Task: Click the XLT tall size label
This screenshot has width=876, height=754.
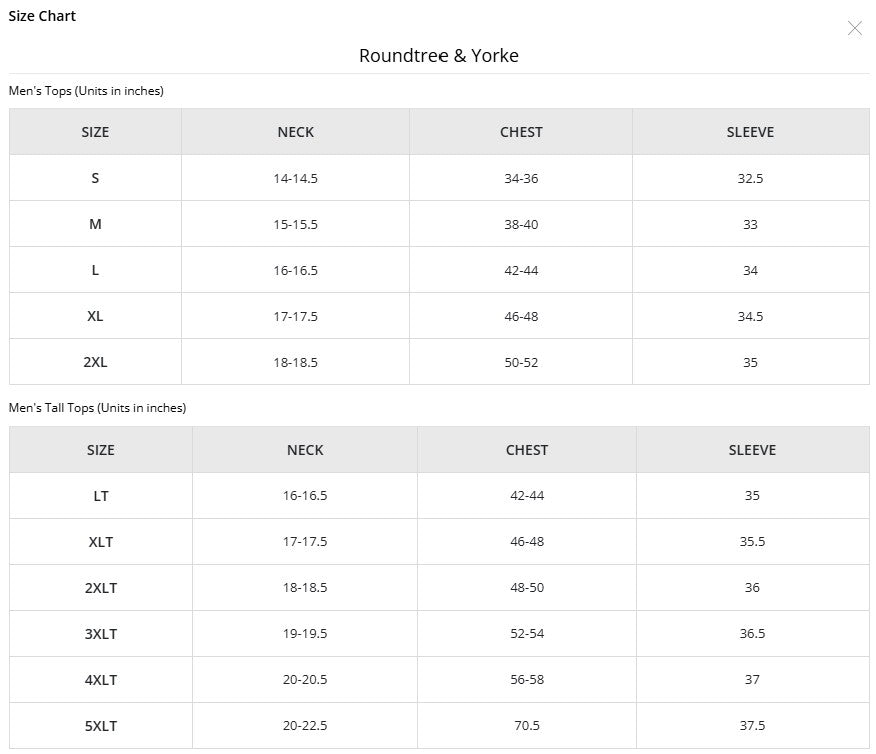Action: coord(101,542)
